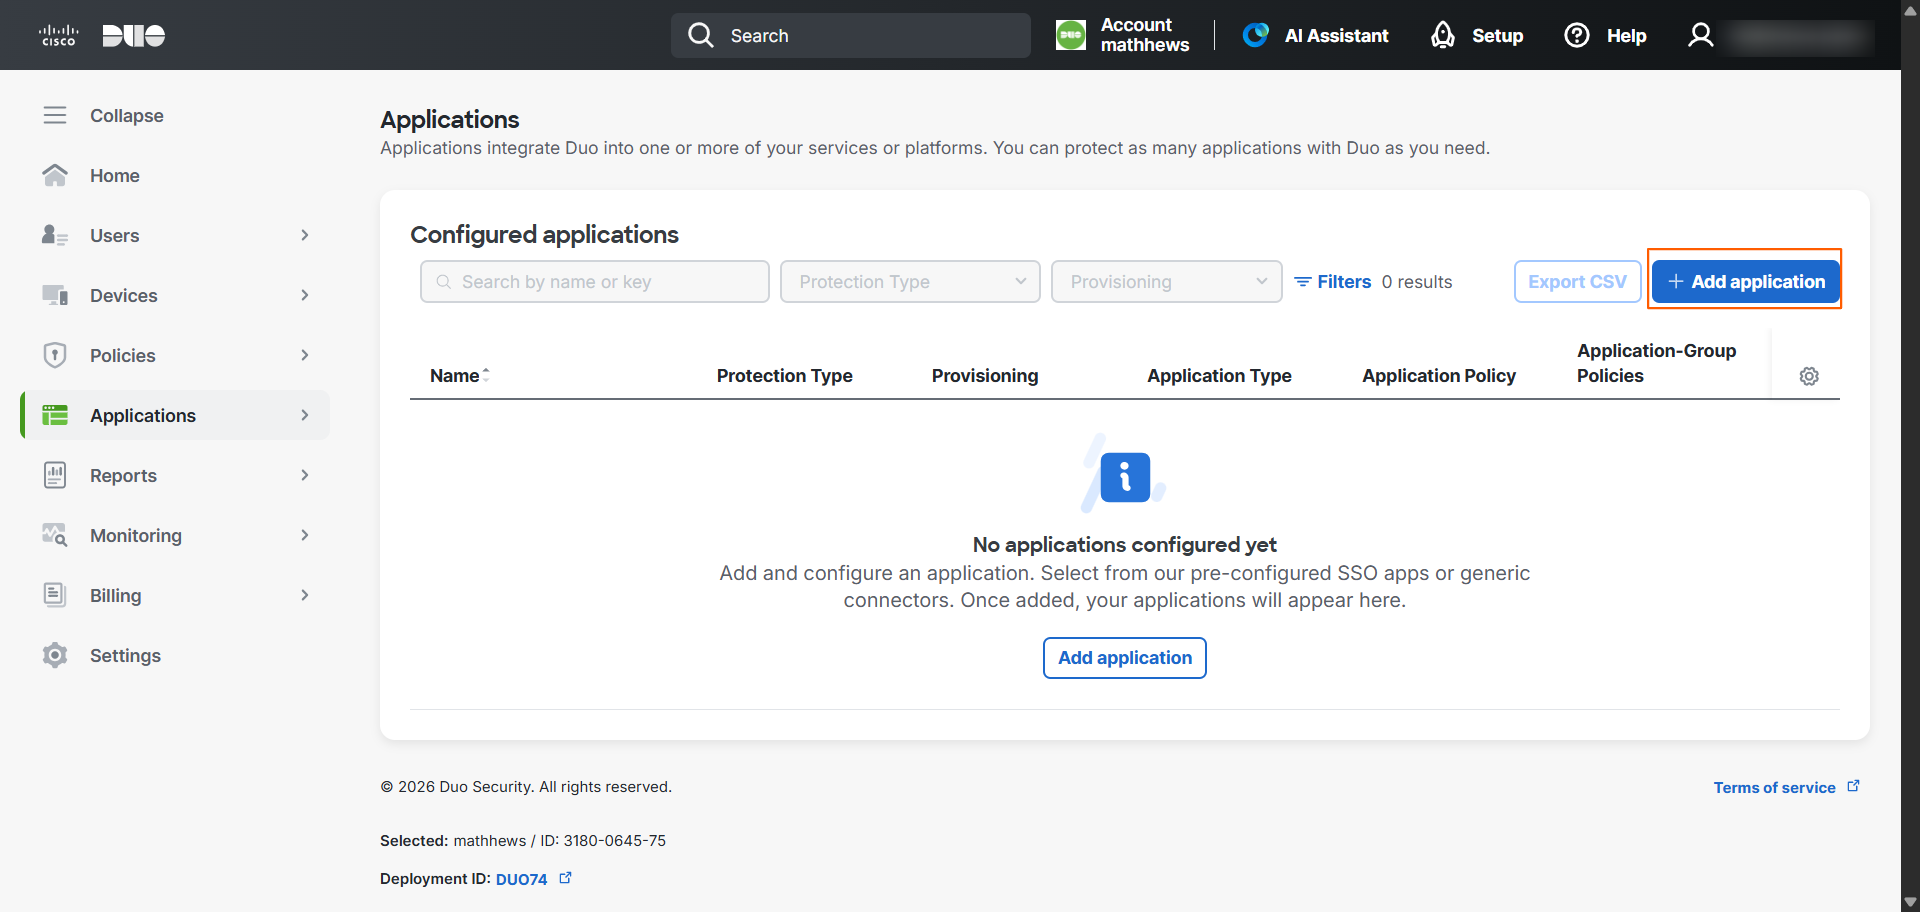Click the Setup rocket icon

(x=1443, y=35)
